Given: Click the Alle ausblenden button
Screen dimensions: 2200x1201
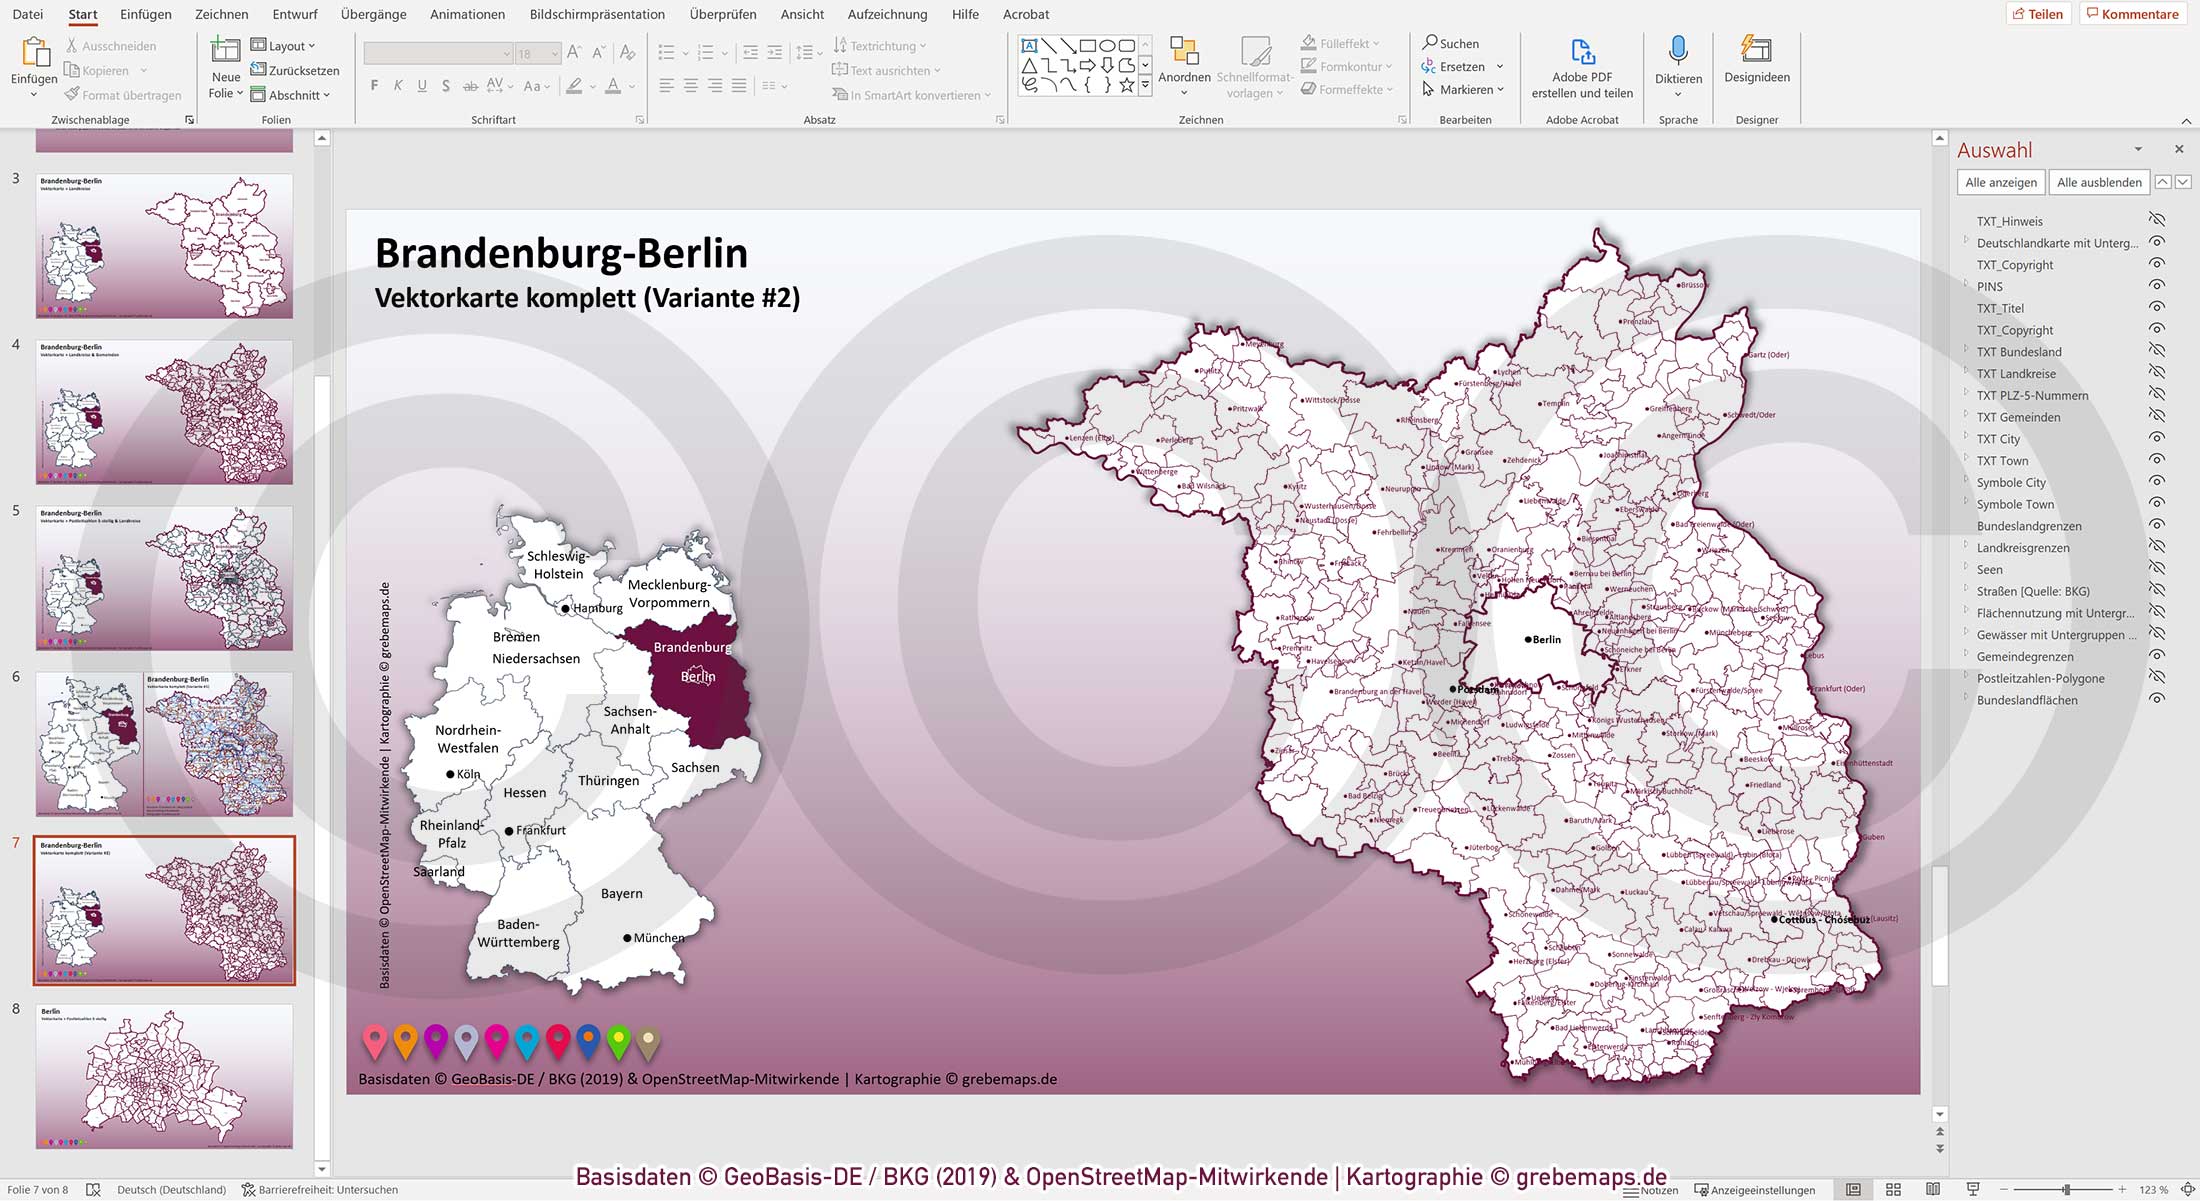Looking at the screenshot, I should coord(2098,182).
